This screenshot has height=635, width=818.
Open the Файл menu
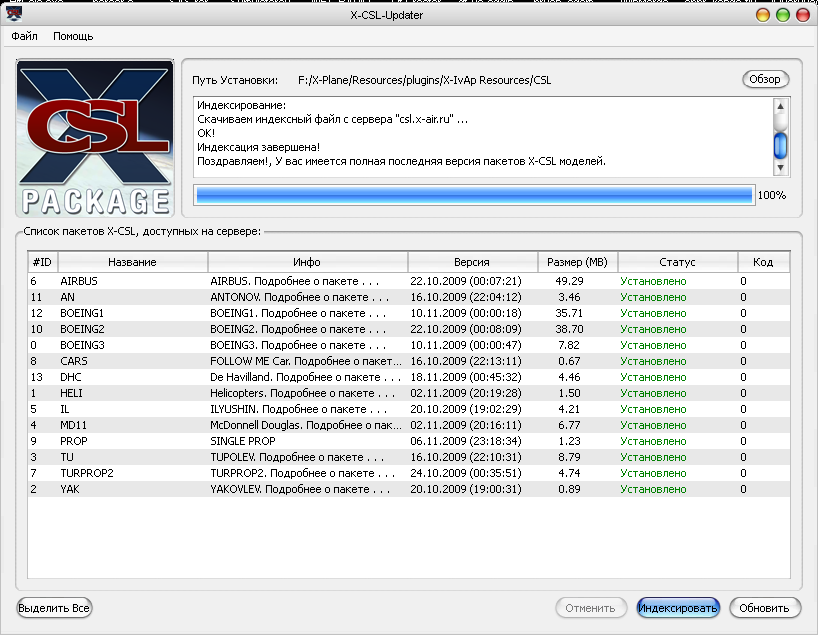pyautogui.click(x=24, y=36)
